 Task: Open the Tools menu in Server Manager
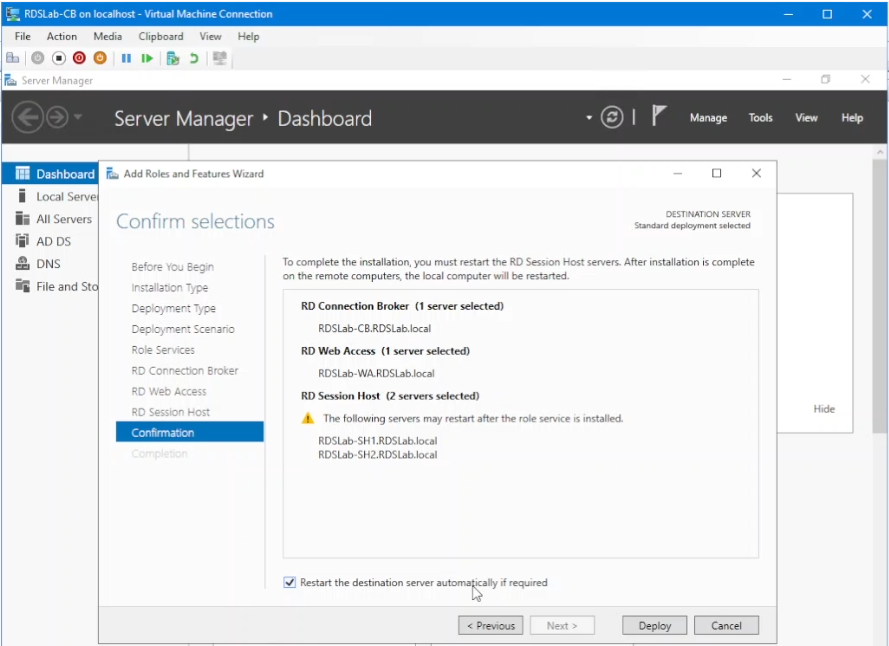point(760,118)
